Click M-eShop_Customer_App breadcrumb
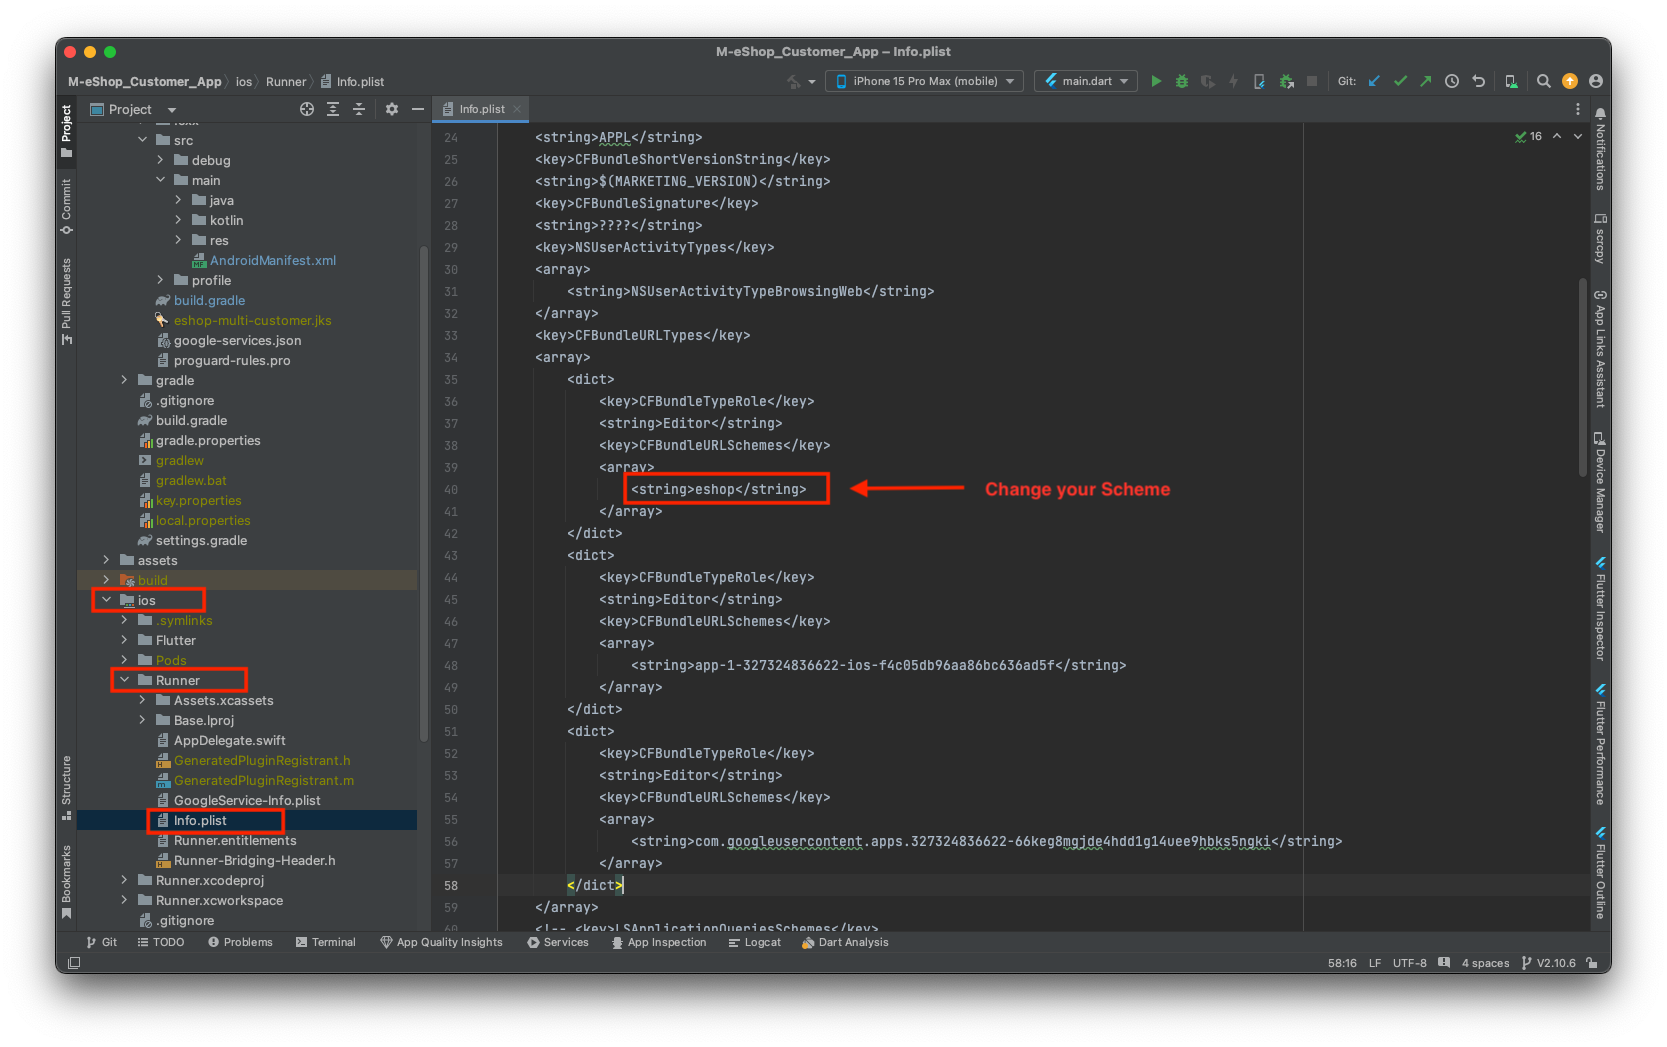The image size is (1667, 1047). (x=145, y=82)
